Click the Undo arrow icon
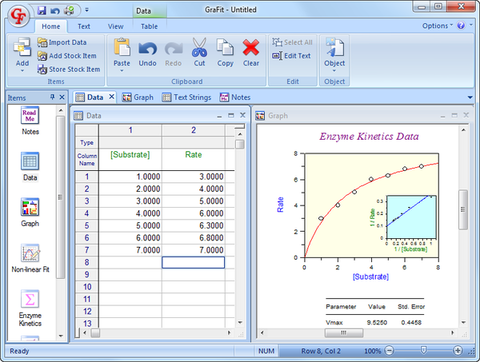This screenshot has height=362, width=480. pyautogui.click(x=147, y=48)
